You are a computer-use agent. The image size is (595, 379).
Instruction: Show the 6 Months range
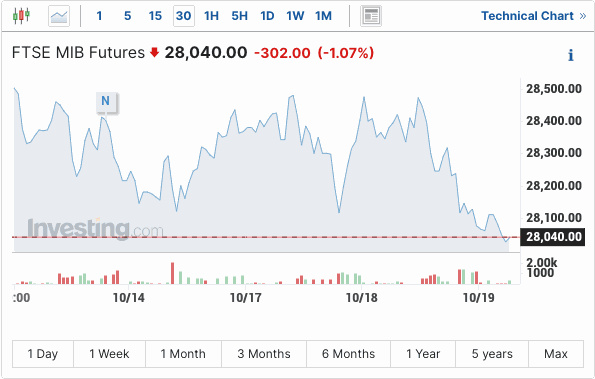point(348,354)
